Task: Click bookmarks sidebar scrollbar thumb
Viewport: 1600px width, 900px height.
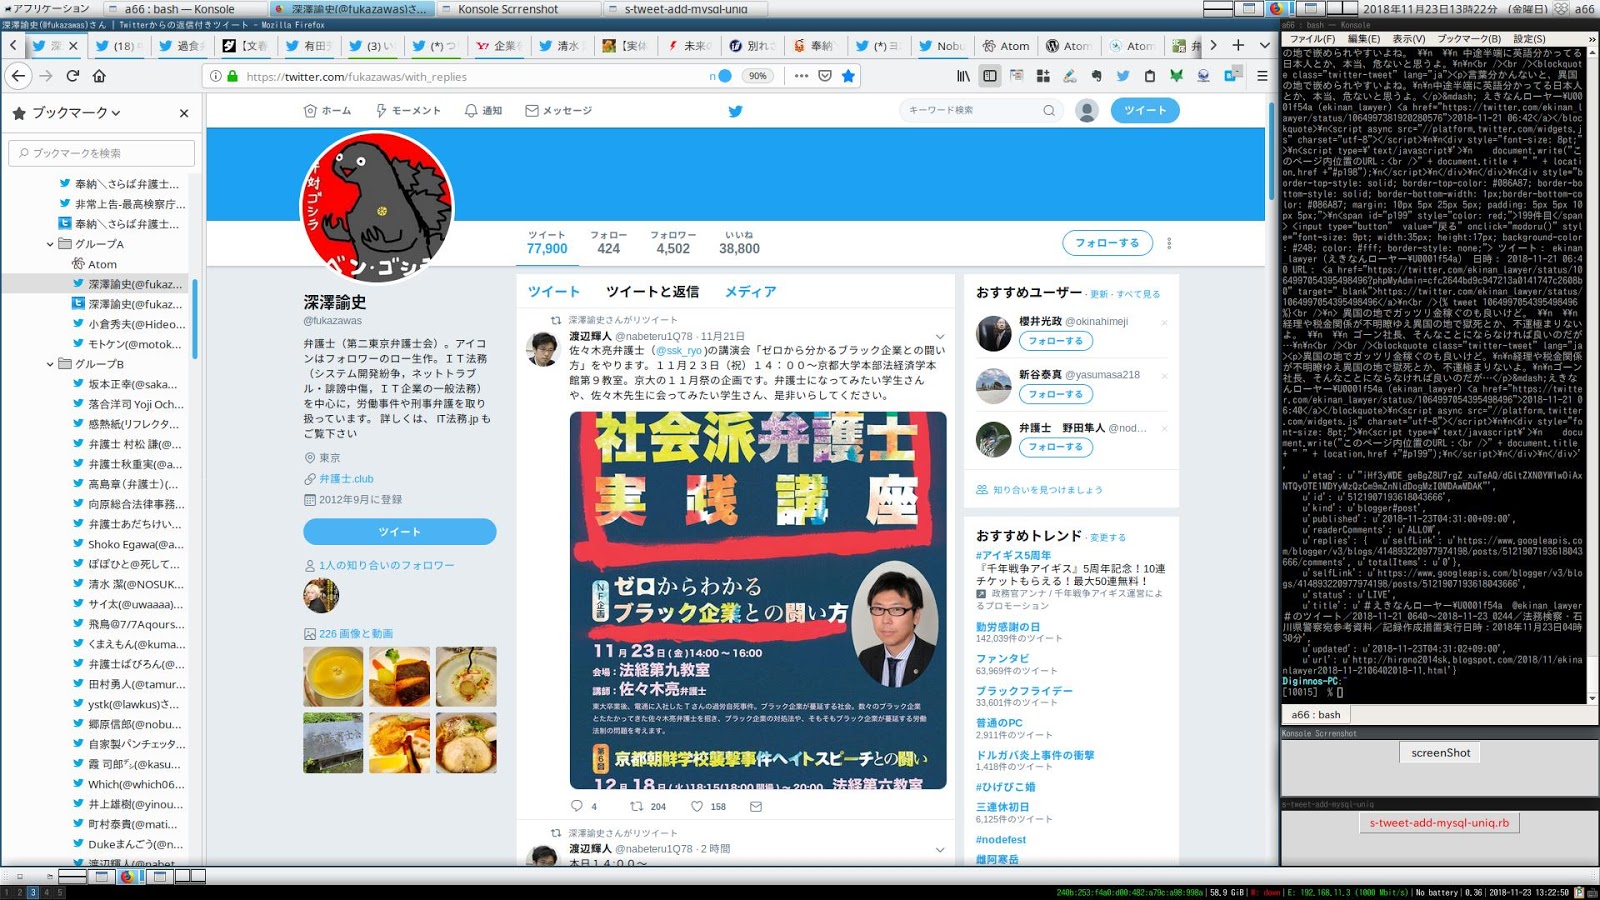Action: [x=194, y=318]
